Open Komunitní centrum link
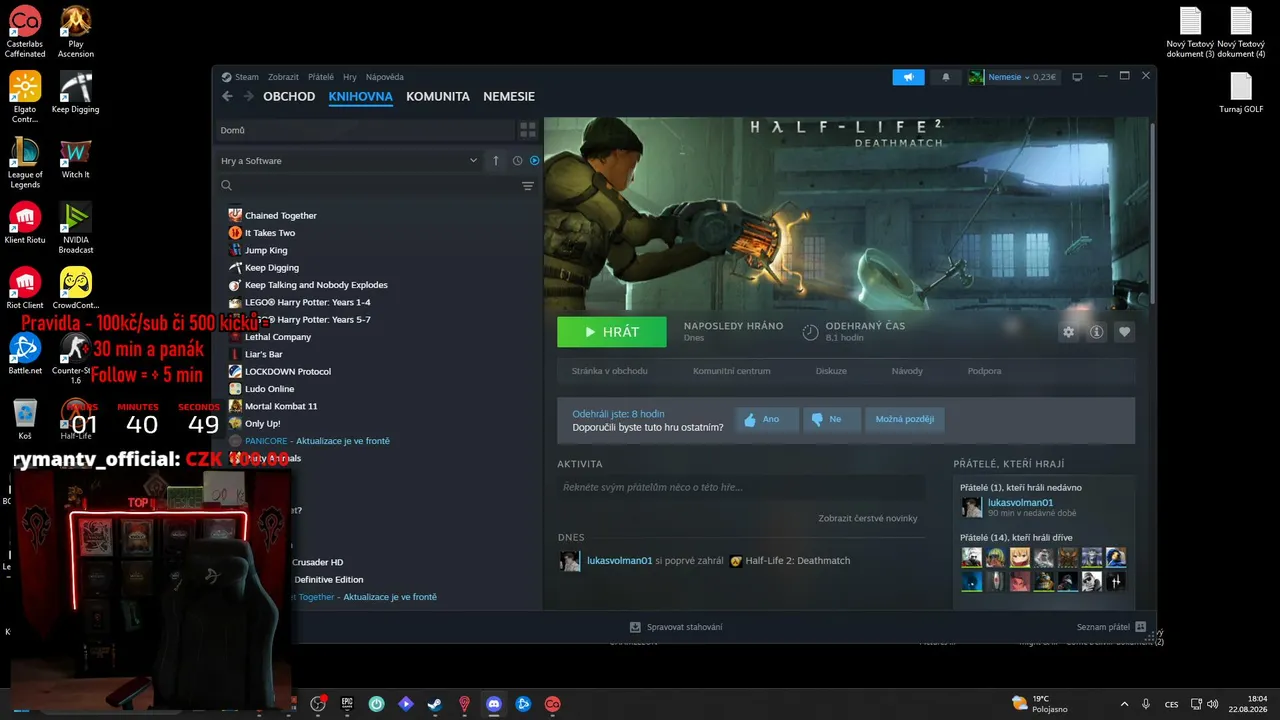 coord(732,371)
